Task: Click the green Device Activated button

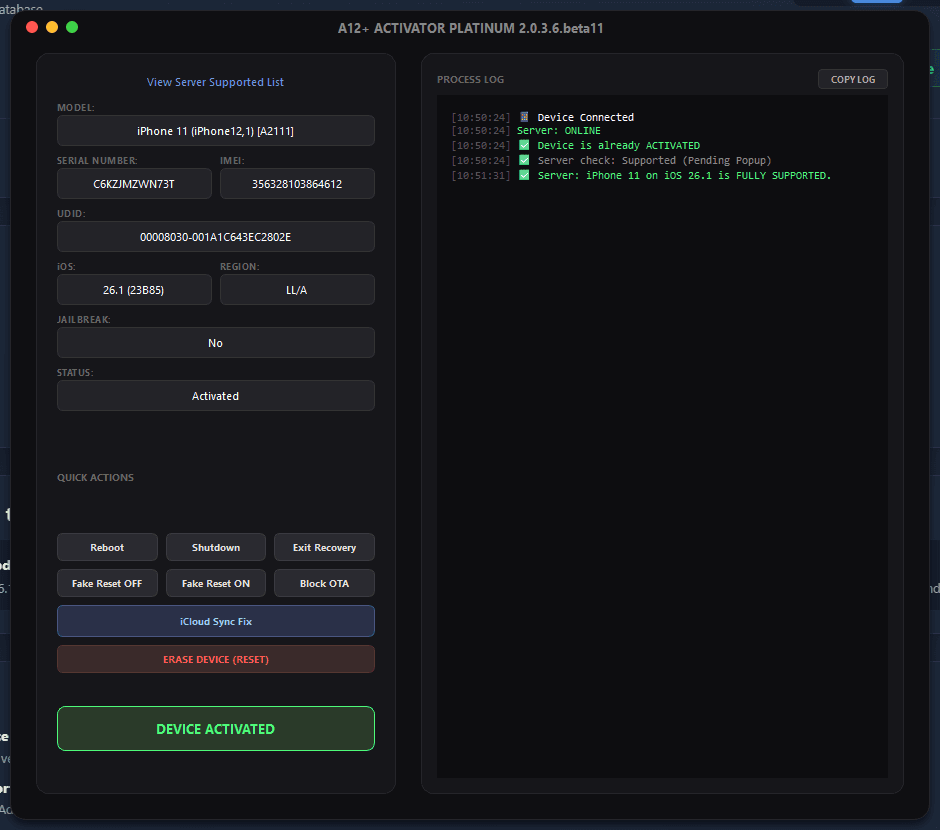Action: point(216,729)
